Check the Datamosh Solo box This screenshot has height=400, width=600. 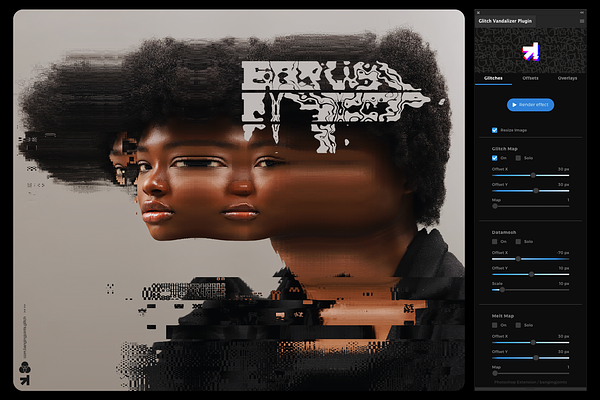(520, 241)
